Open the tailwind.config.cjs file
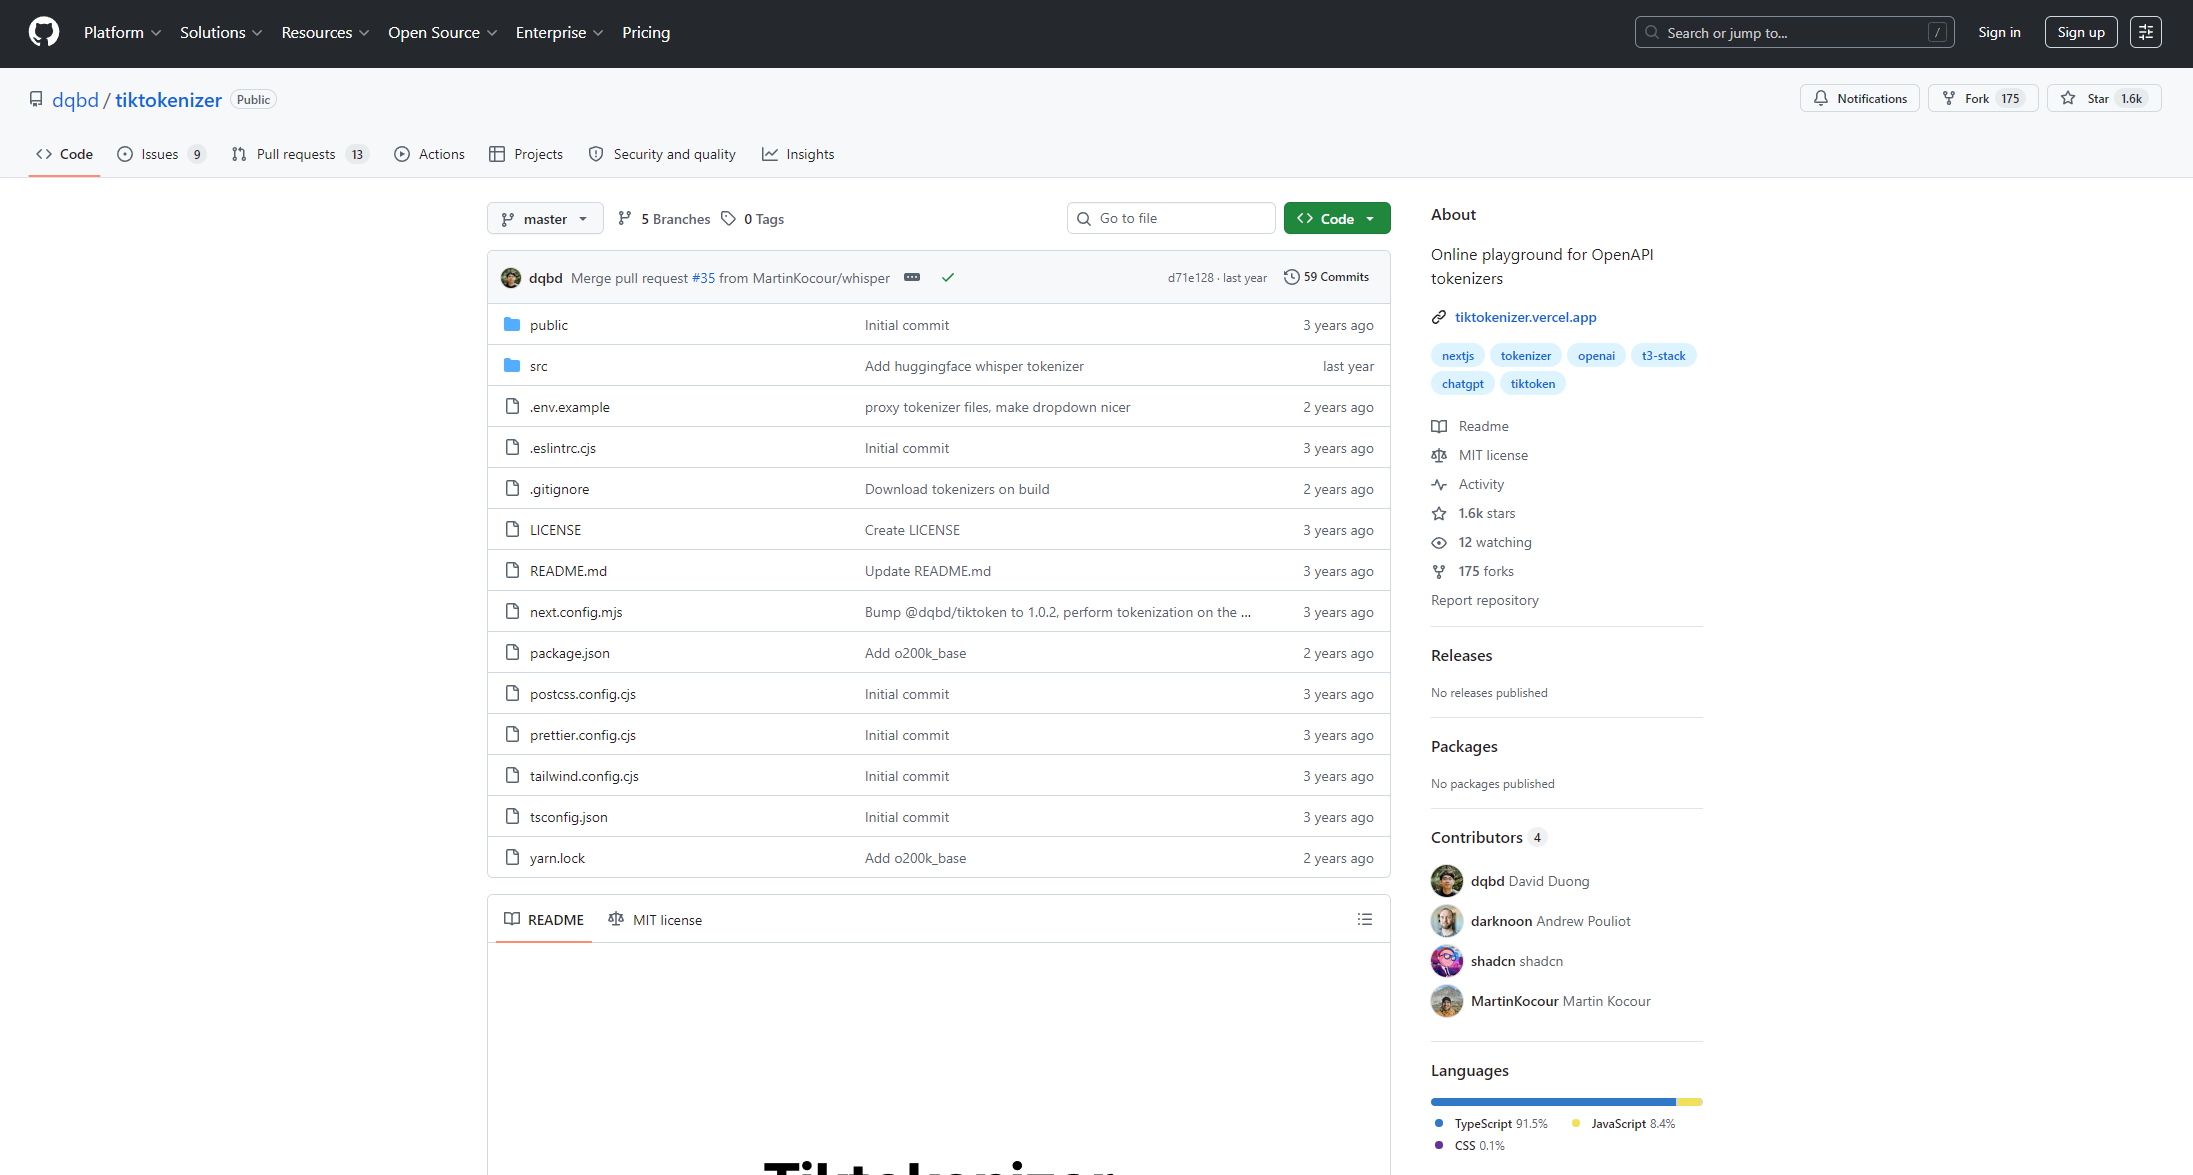This screenshot has height=1175, width=2193. (x=584, y=776)
